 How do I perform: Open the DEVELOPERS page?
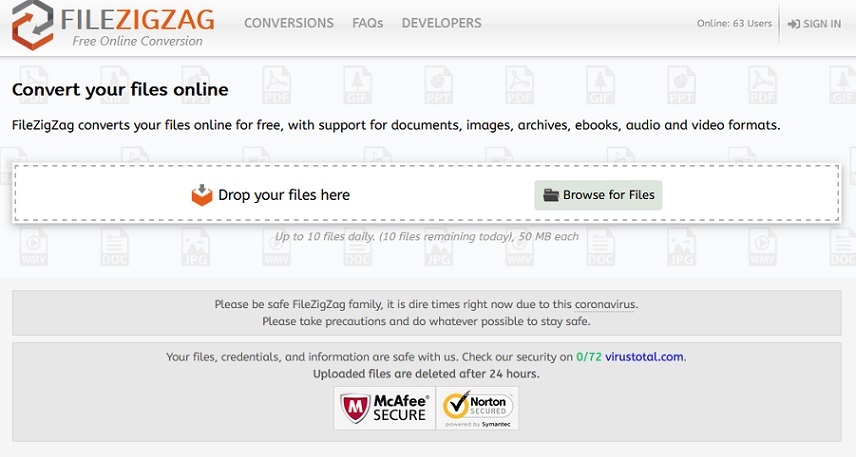pos(442,23)
